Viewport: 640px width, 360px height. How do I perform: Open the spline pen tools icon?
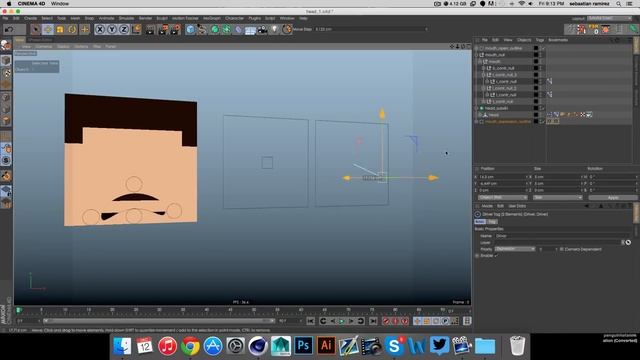(x=202, y=29)
